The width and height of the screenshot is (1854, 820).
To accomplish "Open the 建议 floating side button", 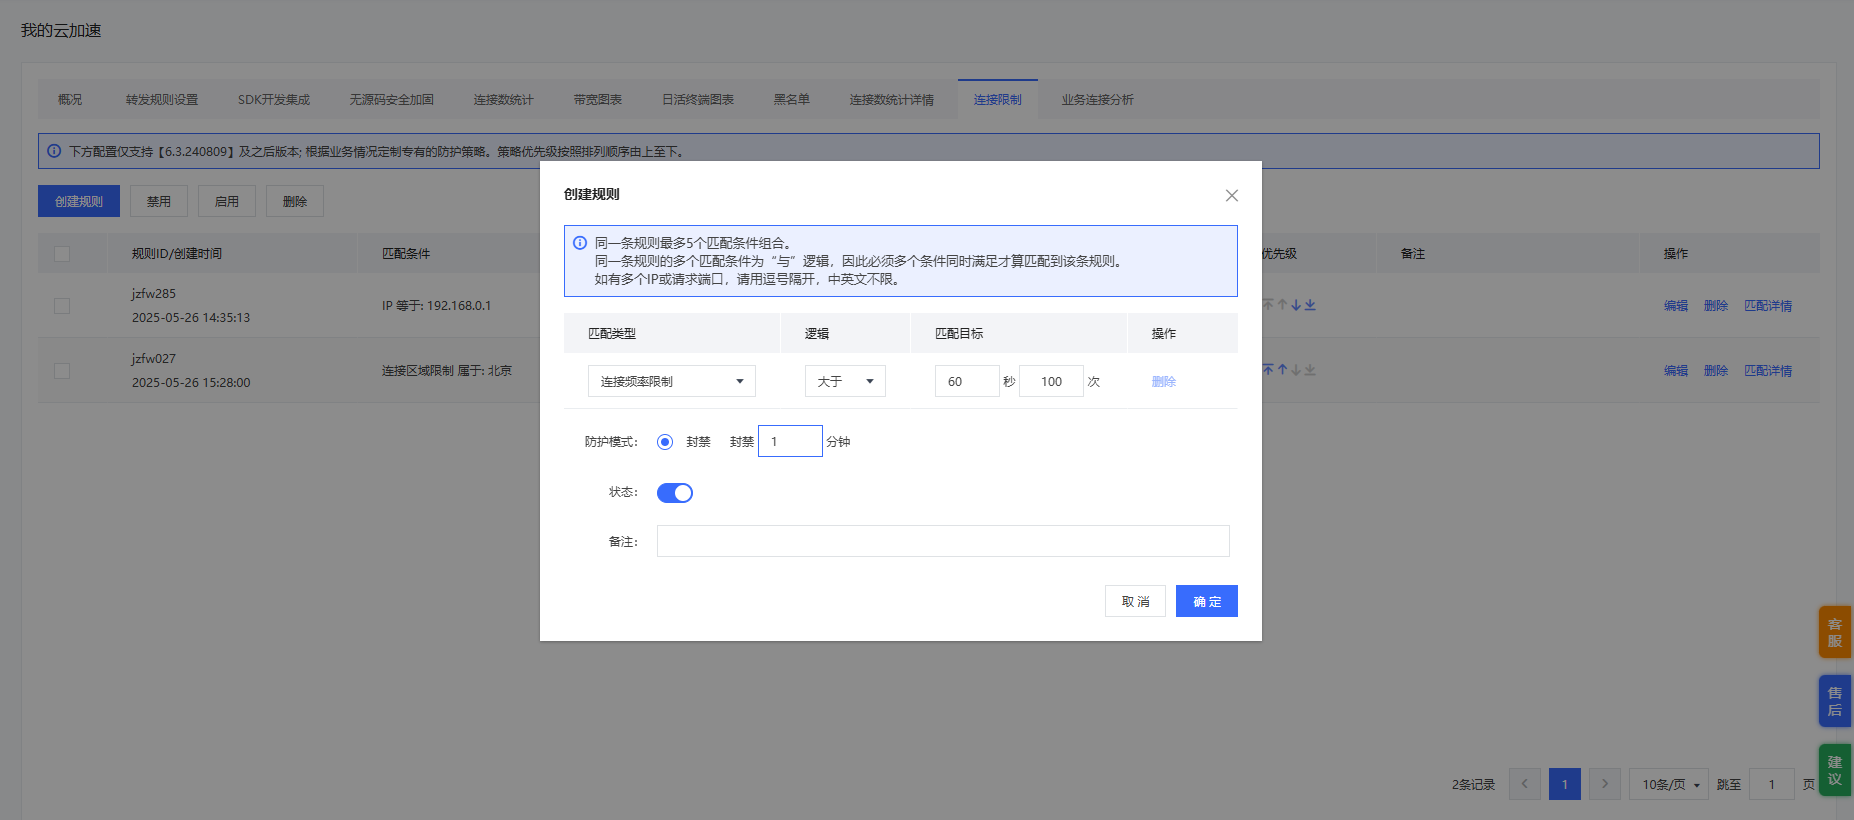I will coord(1835,770).
